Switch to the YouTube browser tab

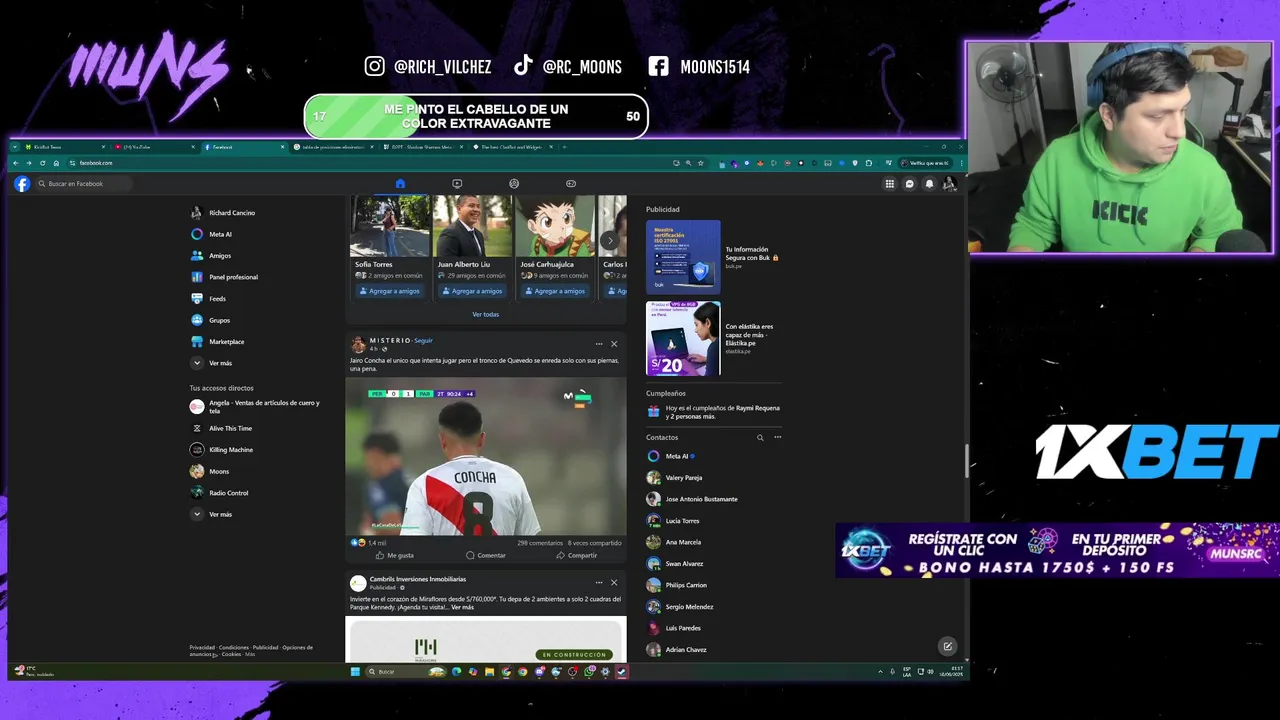155,147
